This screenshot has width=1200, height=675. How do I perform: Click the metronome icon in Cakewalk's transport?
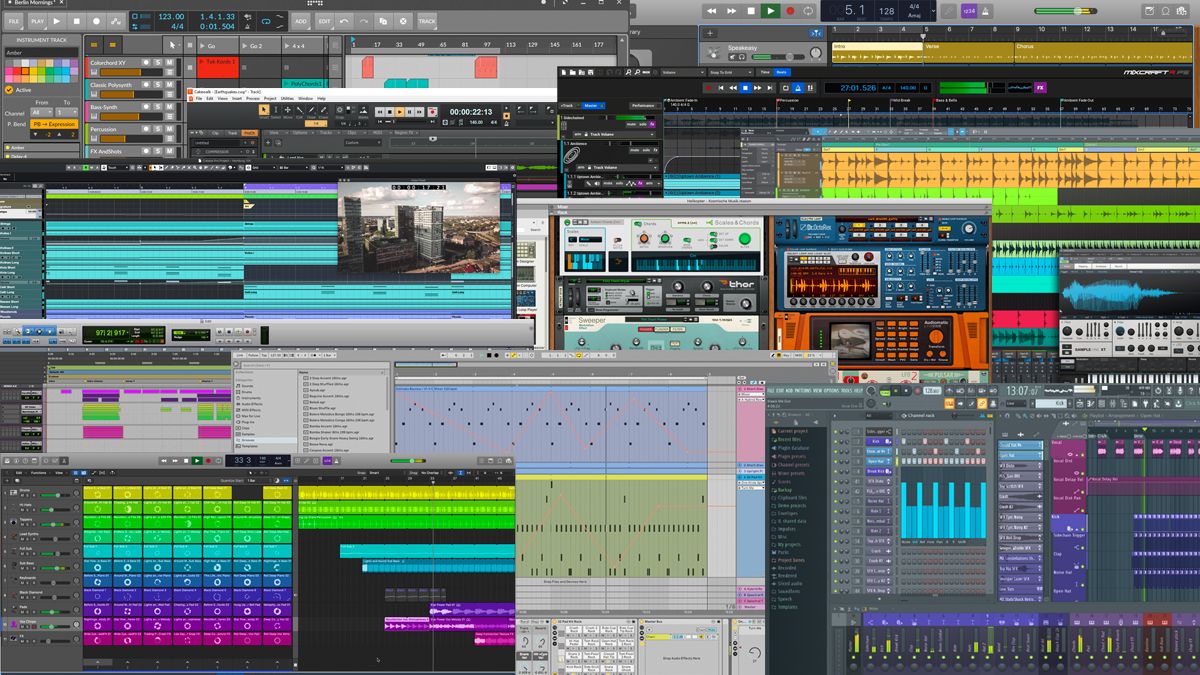point(505,123)
